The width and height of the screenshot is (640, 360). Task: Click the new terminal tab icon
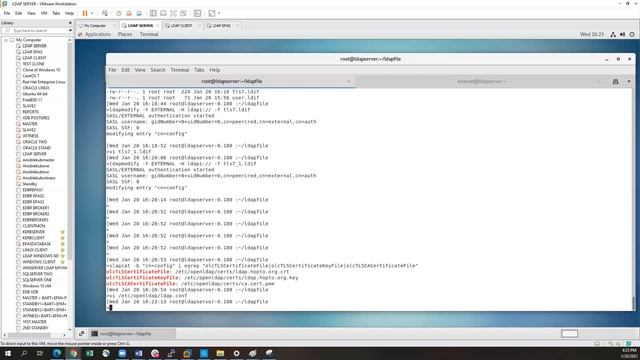click(x=616, y=82)
